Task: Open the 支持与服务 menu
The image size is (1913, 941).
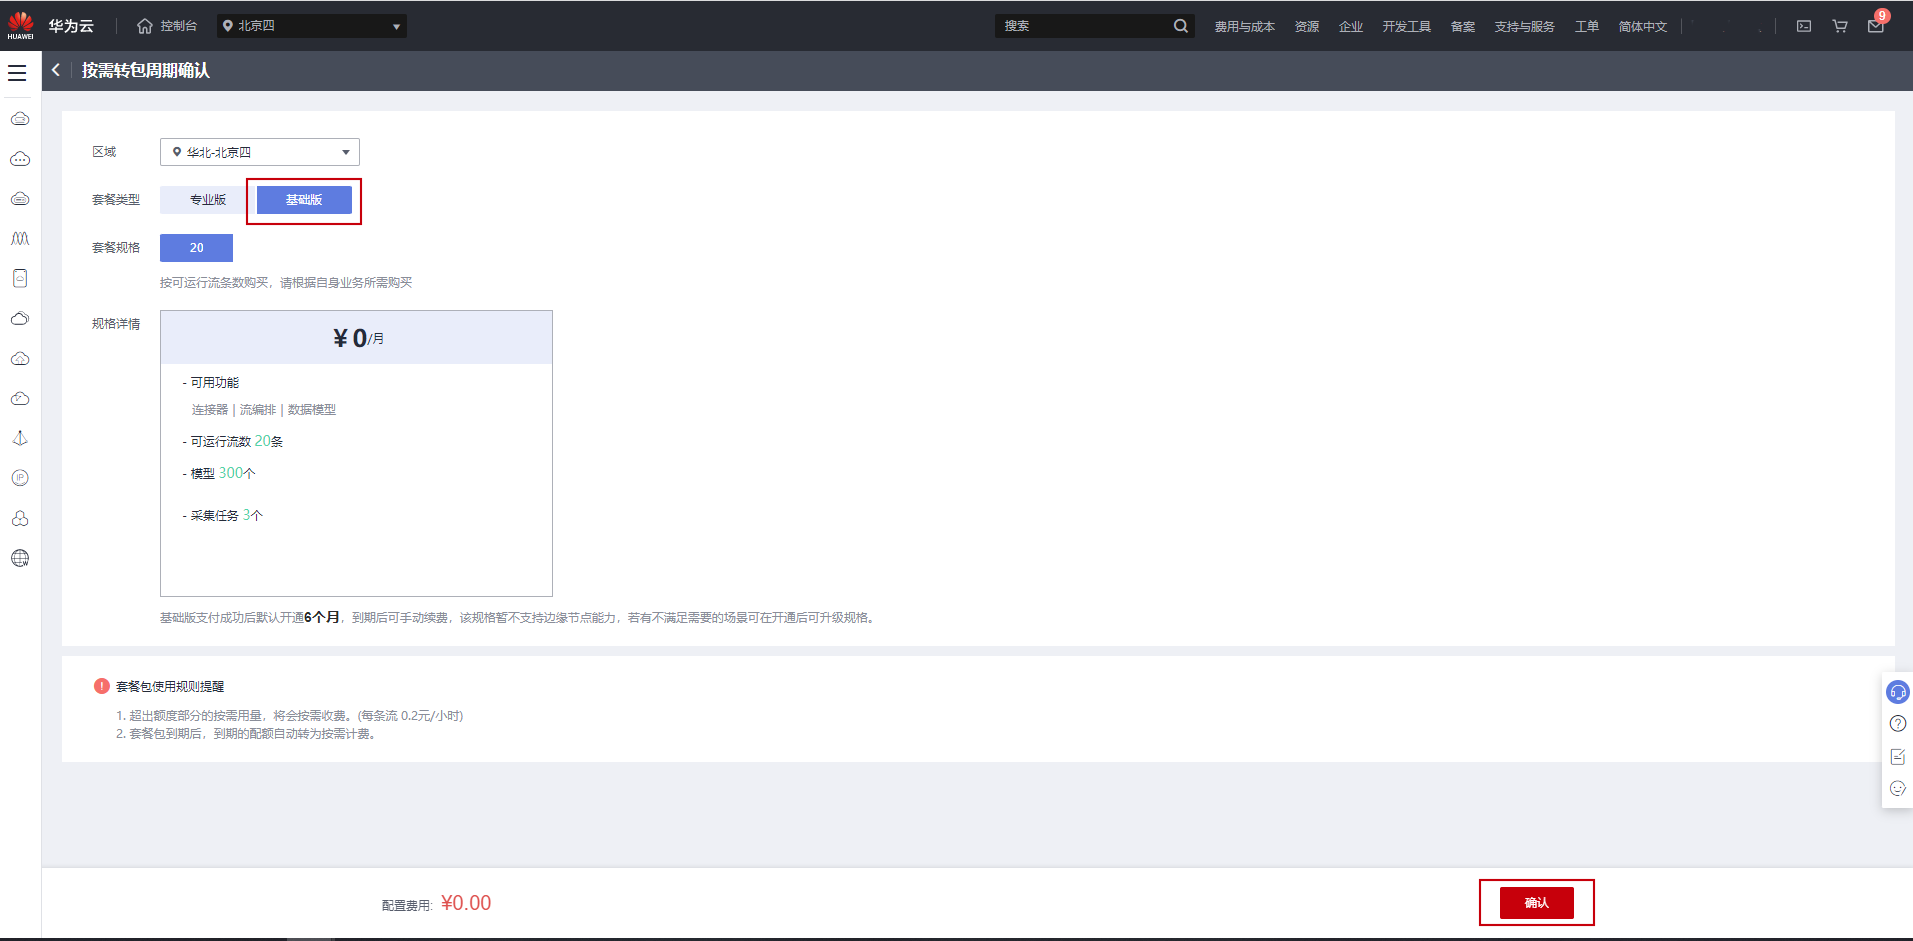Action: 1525,27
